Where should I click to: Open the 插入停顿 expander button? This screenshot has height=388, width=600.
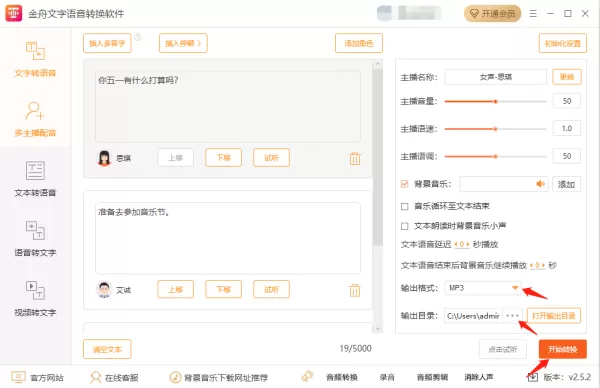[x=183, y=43]
